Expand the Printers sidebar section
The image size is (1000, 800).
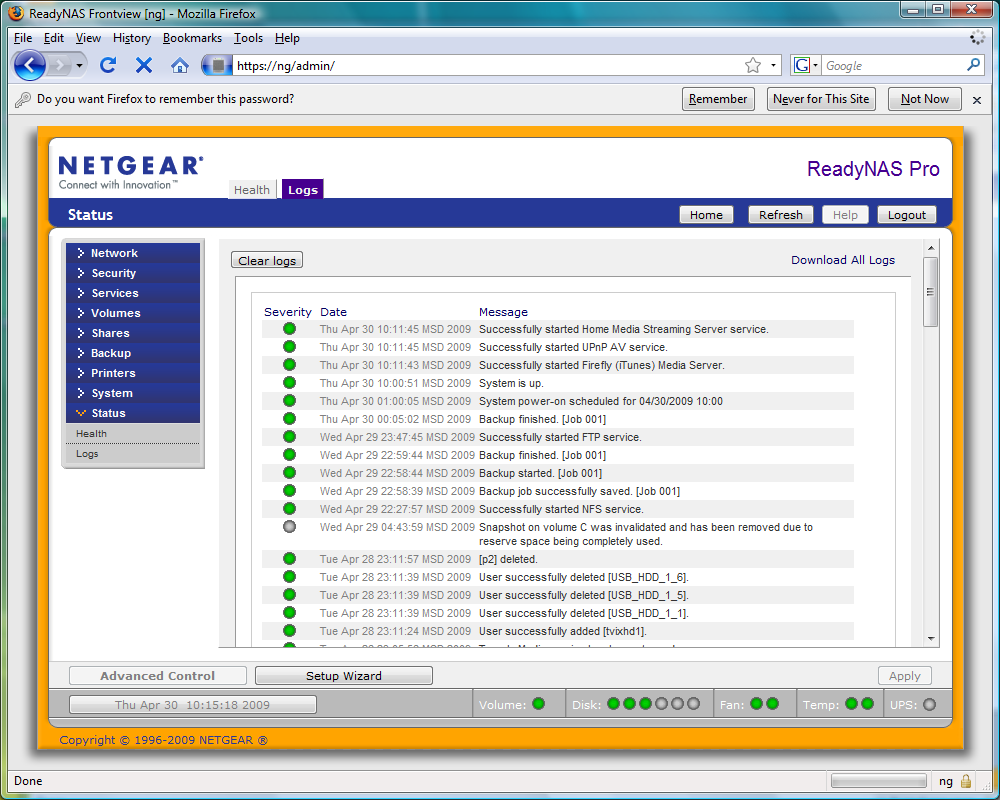(x=133, y=373)
